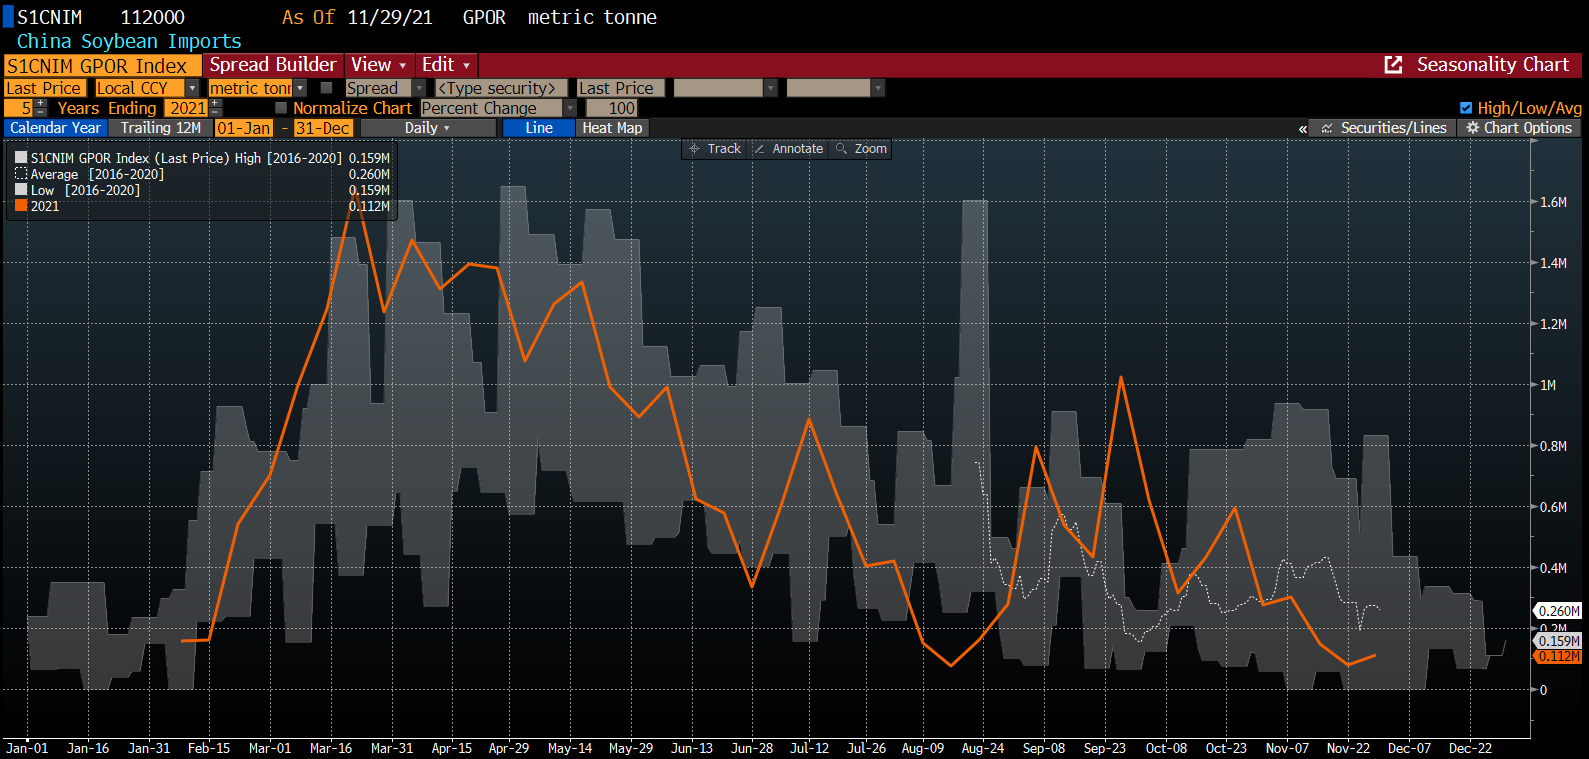Activate the Track crosshair tool
The width and height of the screenshot is (1589, 759).
695,149
